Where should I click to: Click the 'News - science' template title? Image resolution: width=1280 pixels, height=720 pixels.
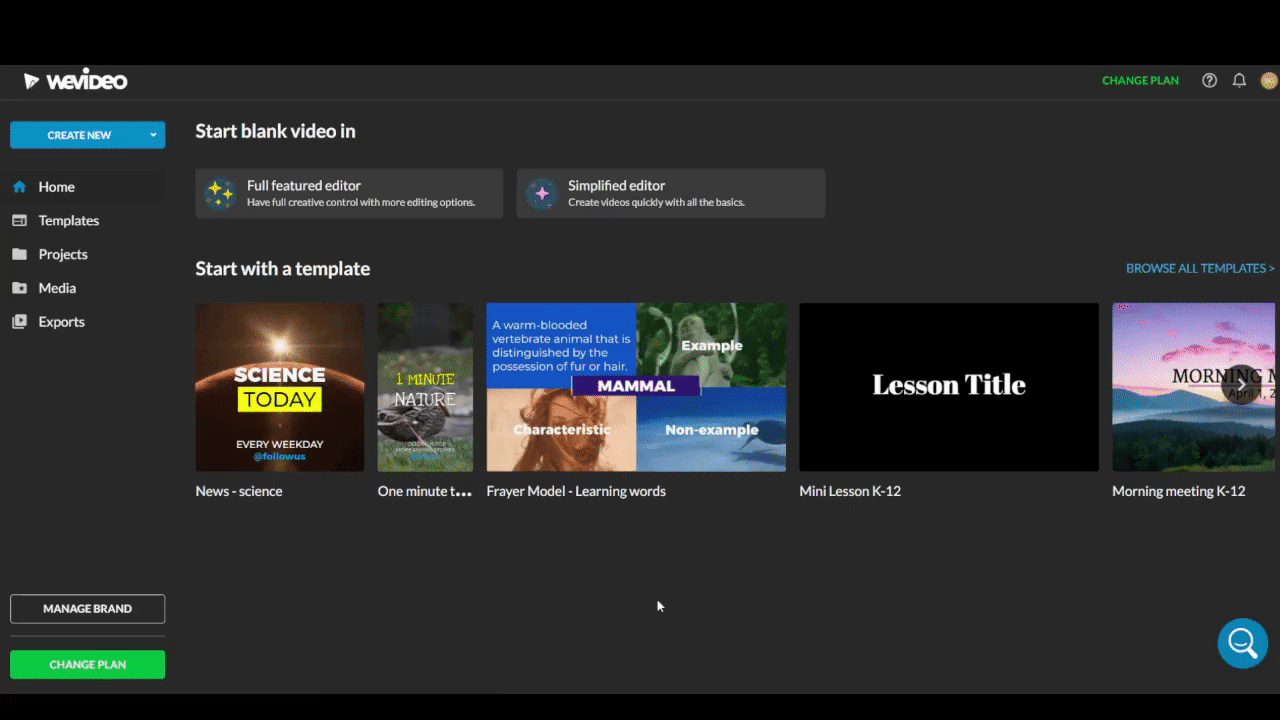[x=239, y=491]
